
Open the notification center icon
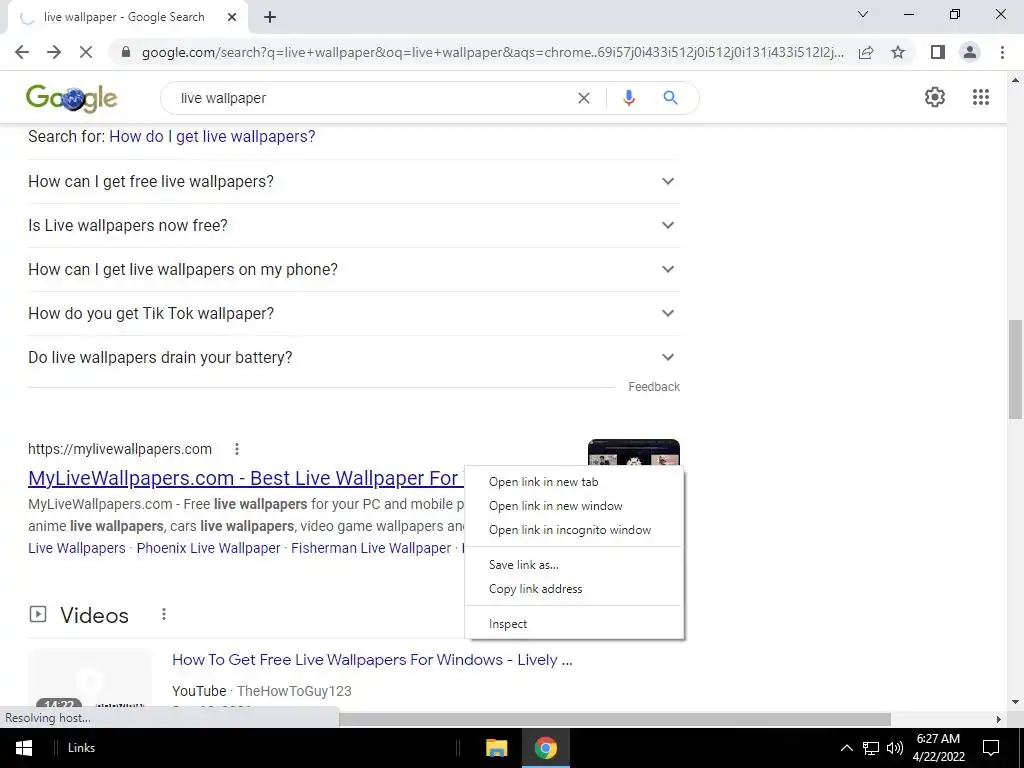(991, 748)
